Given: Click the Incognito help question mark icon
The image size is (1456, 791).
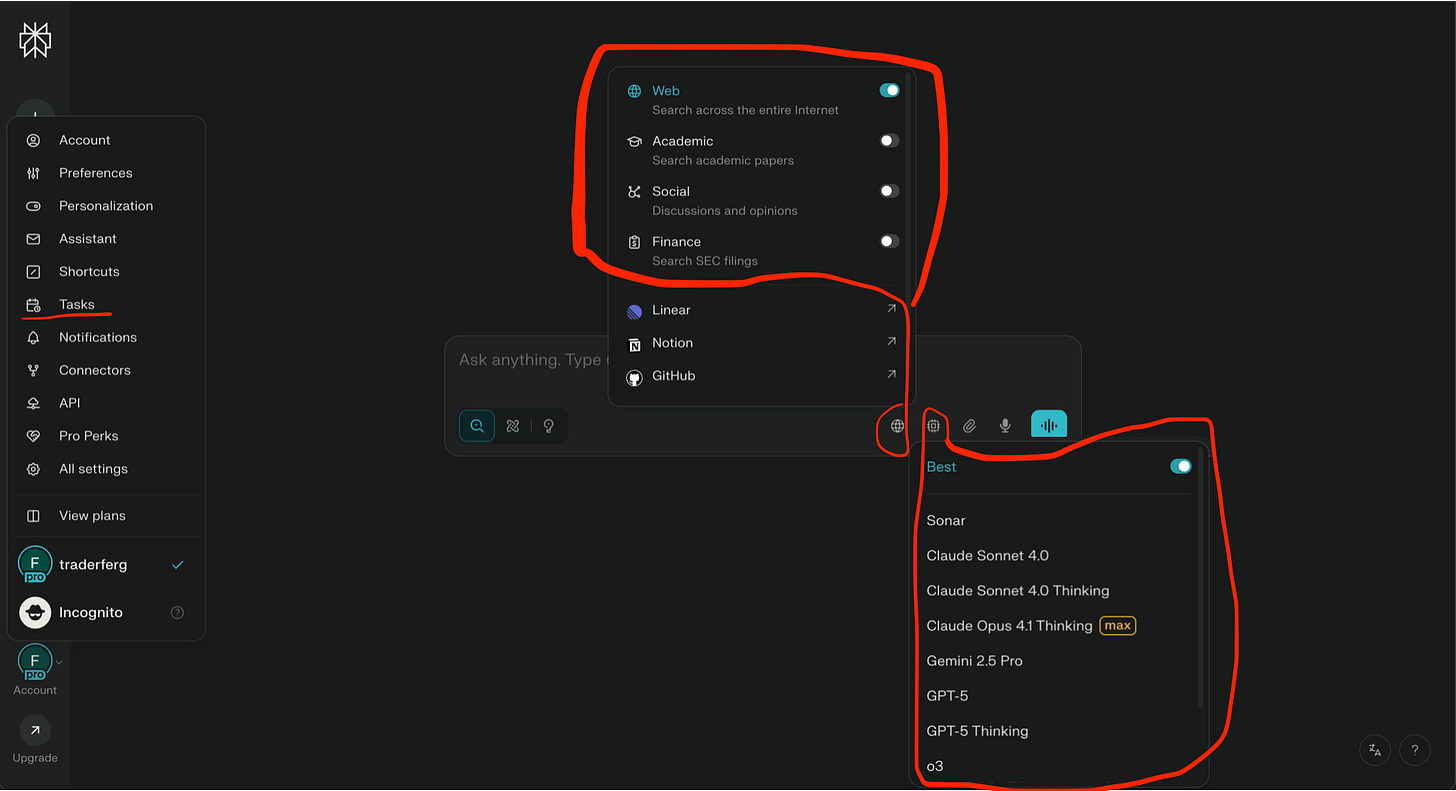Looking at the screenshot, I should [177, 613].
